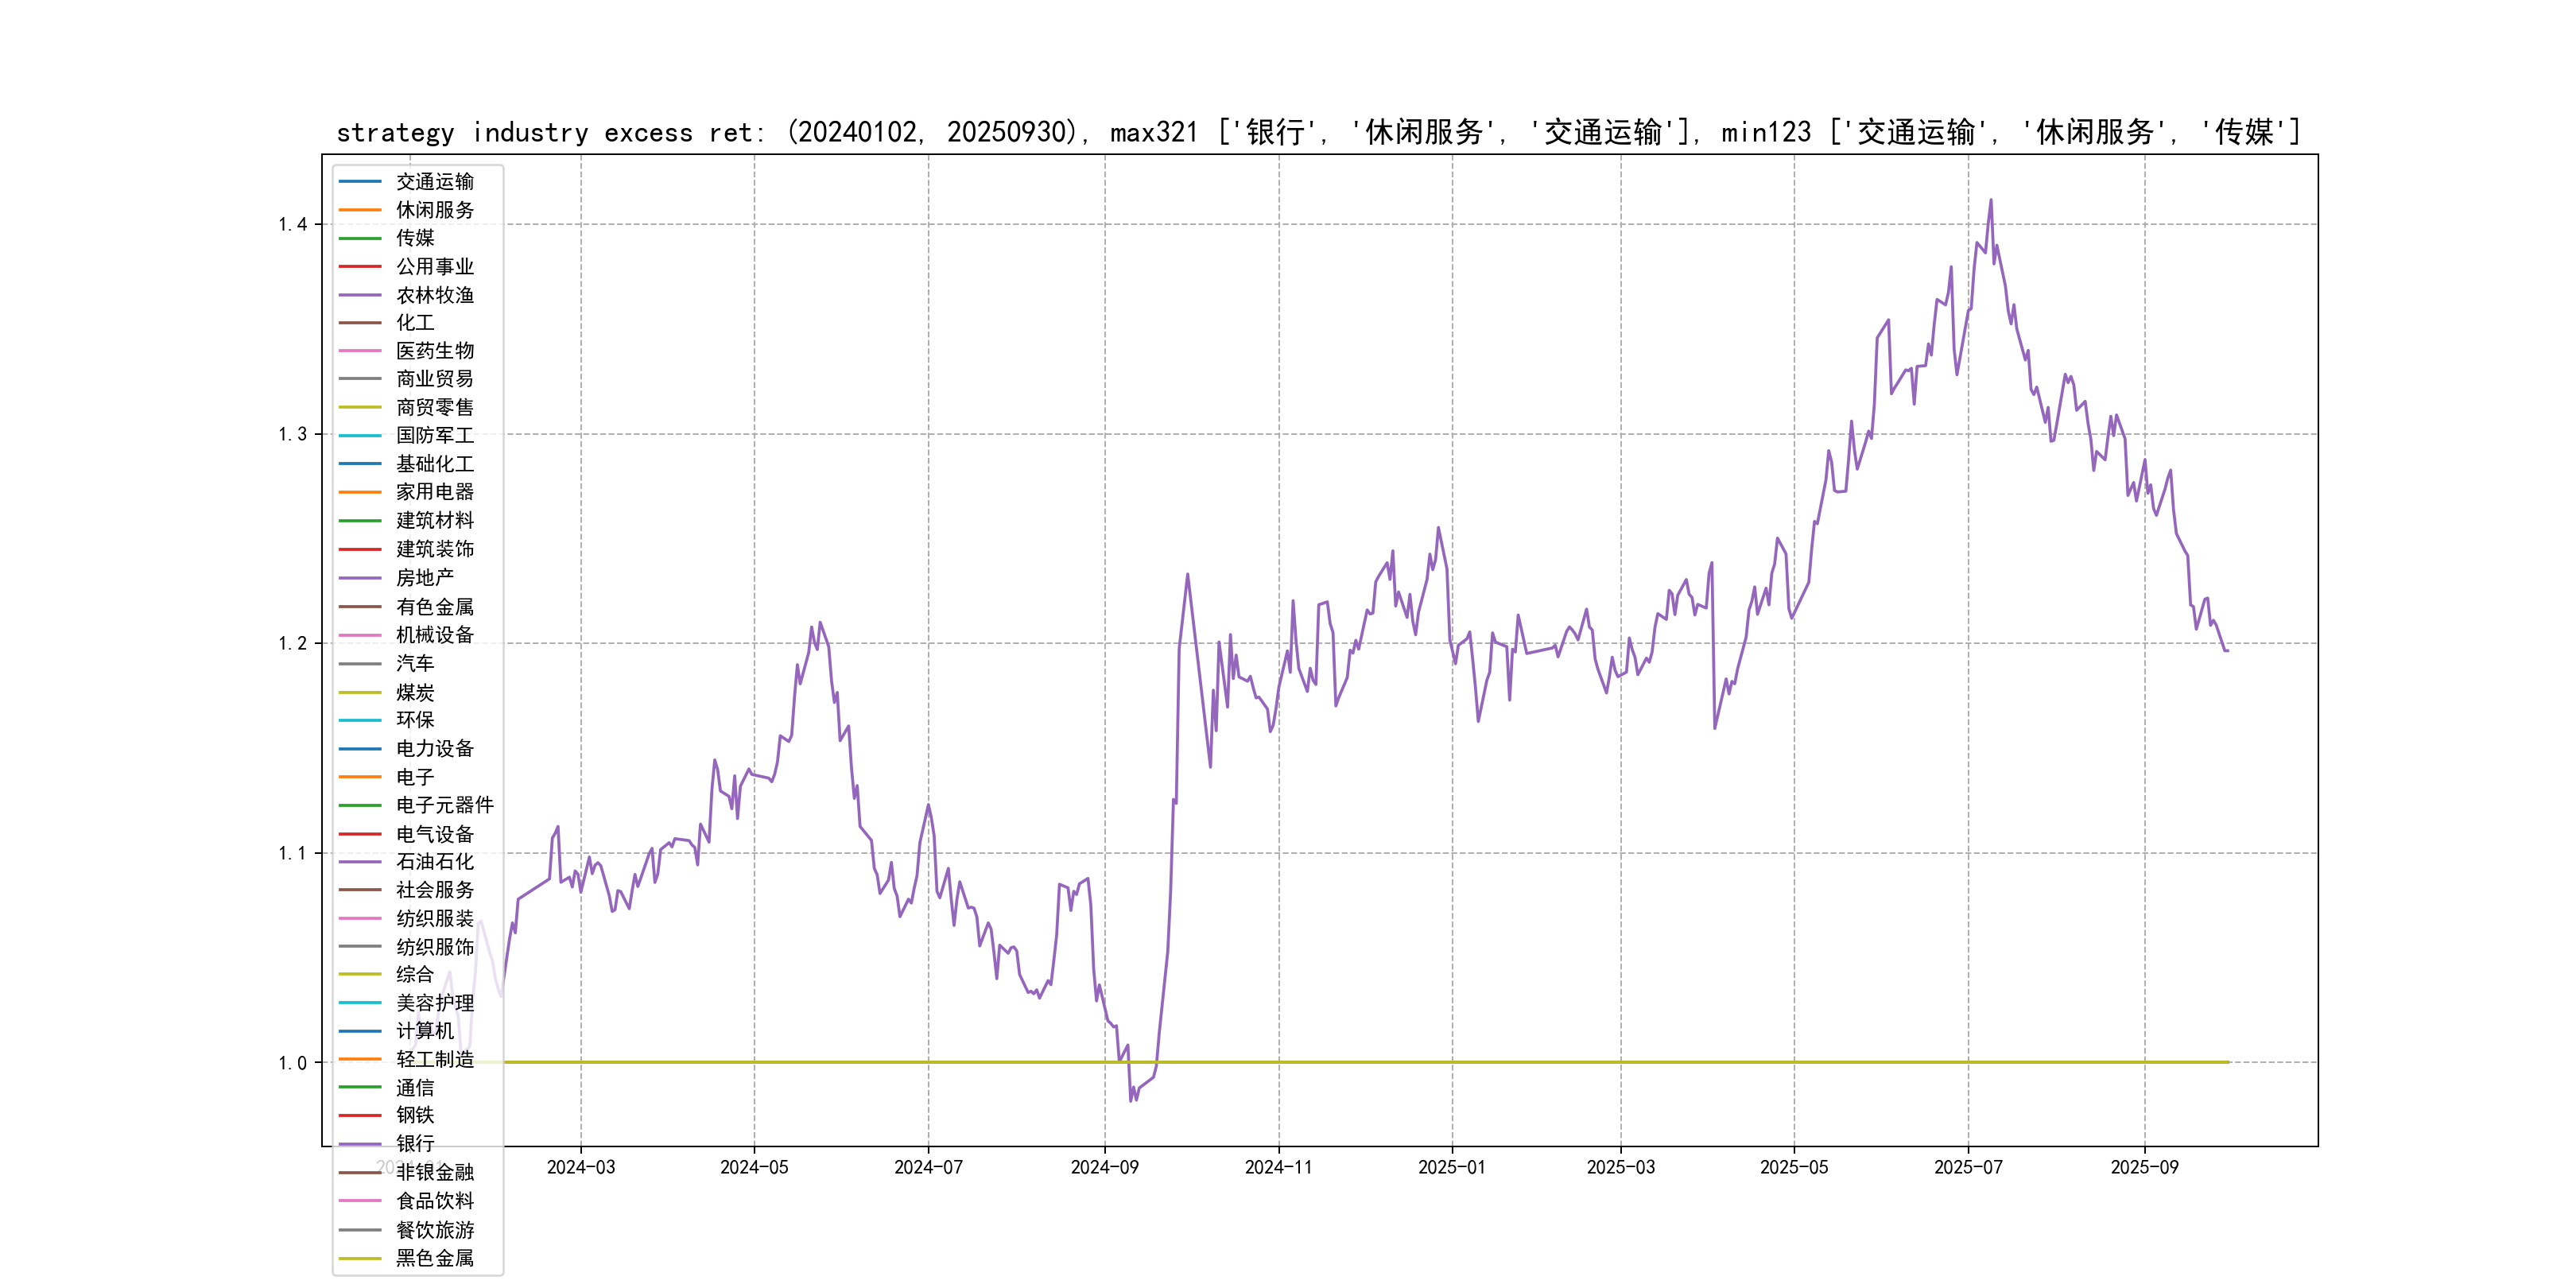Click the 交通运输 legend line swatch
This screenshot has width=2576, height=1288.
click(360, 181)
